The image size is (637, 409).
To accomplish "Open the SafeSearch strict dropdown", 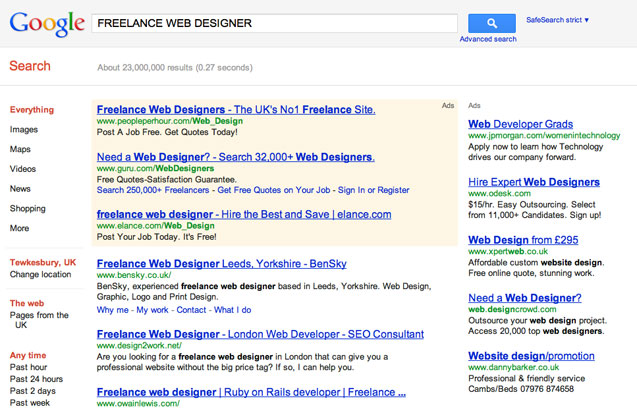I will (x=557, y=20).
